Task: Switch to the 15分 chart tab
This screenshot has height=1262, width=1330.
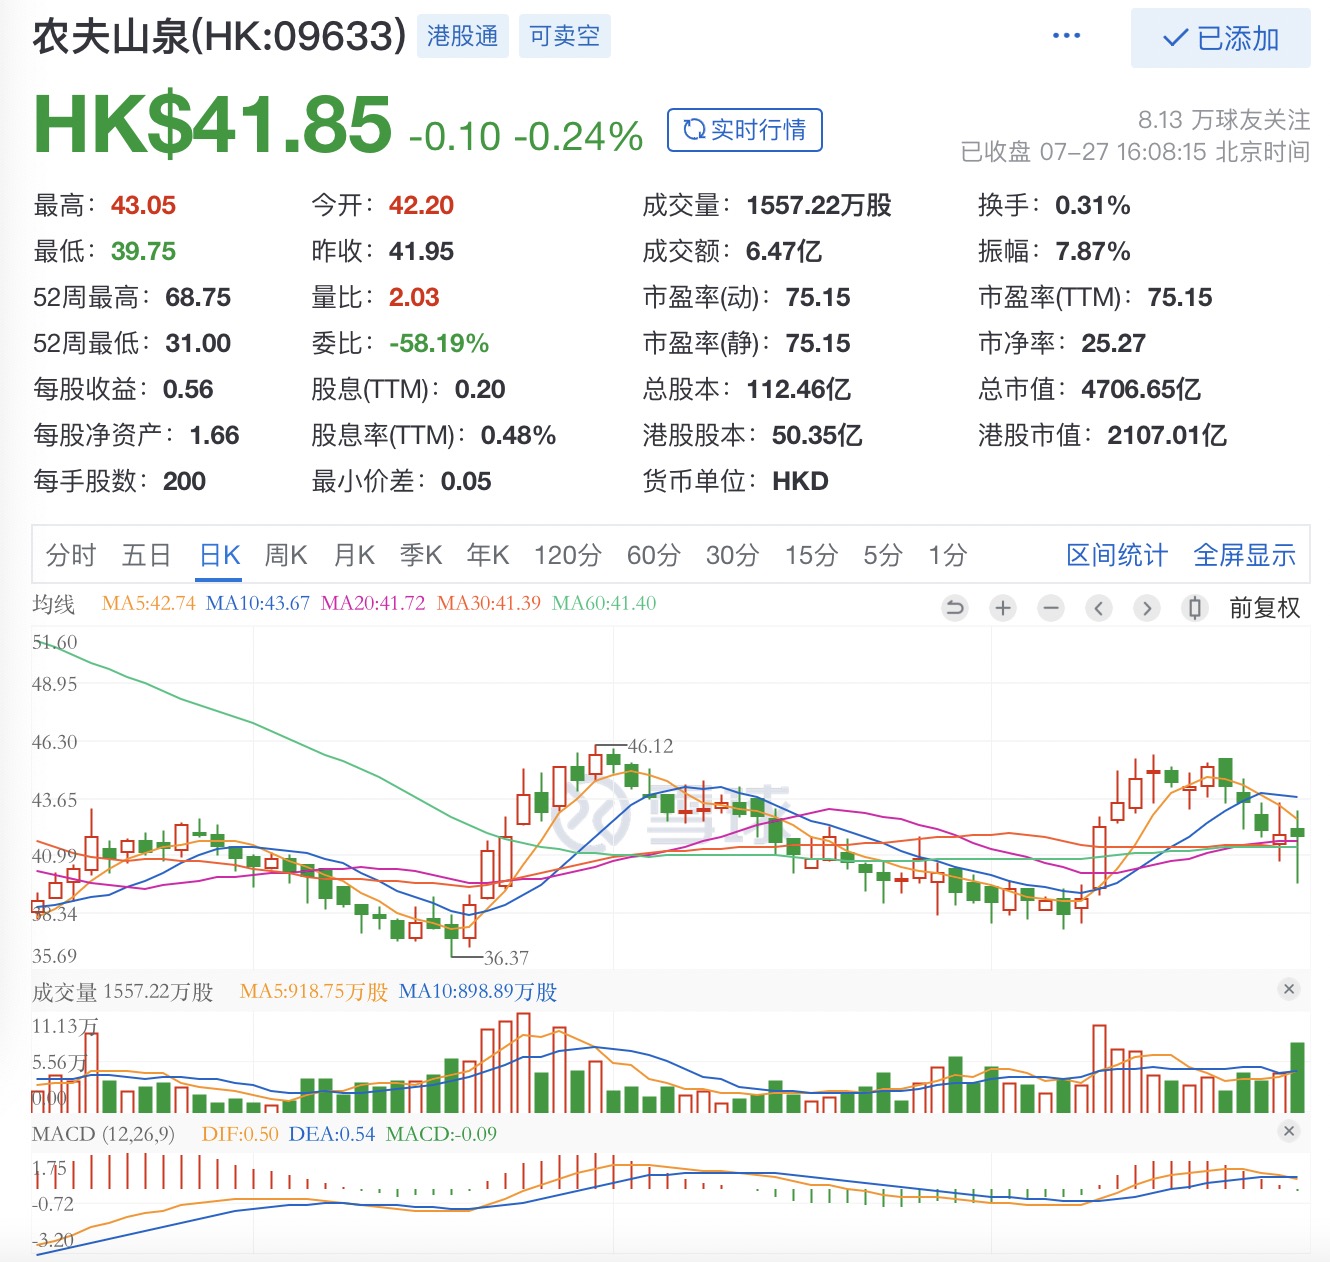Action: tap(811, 555)
